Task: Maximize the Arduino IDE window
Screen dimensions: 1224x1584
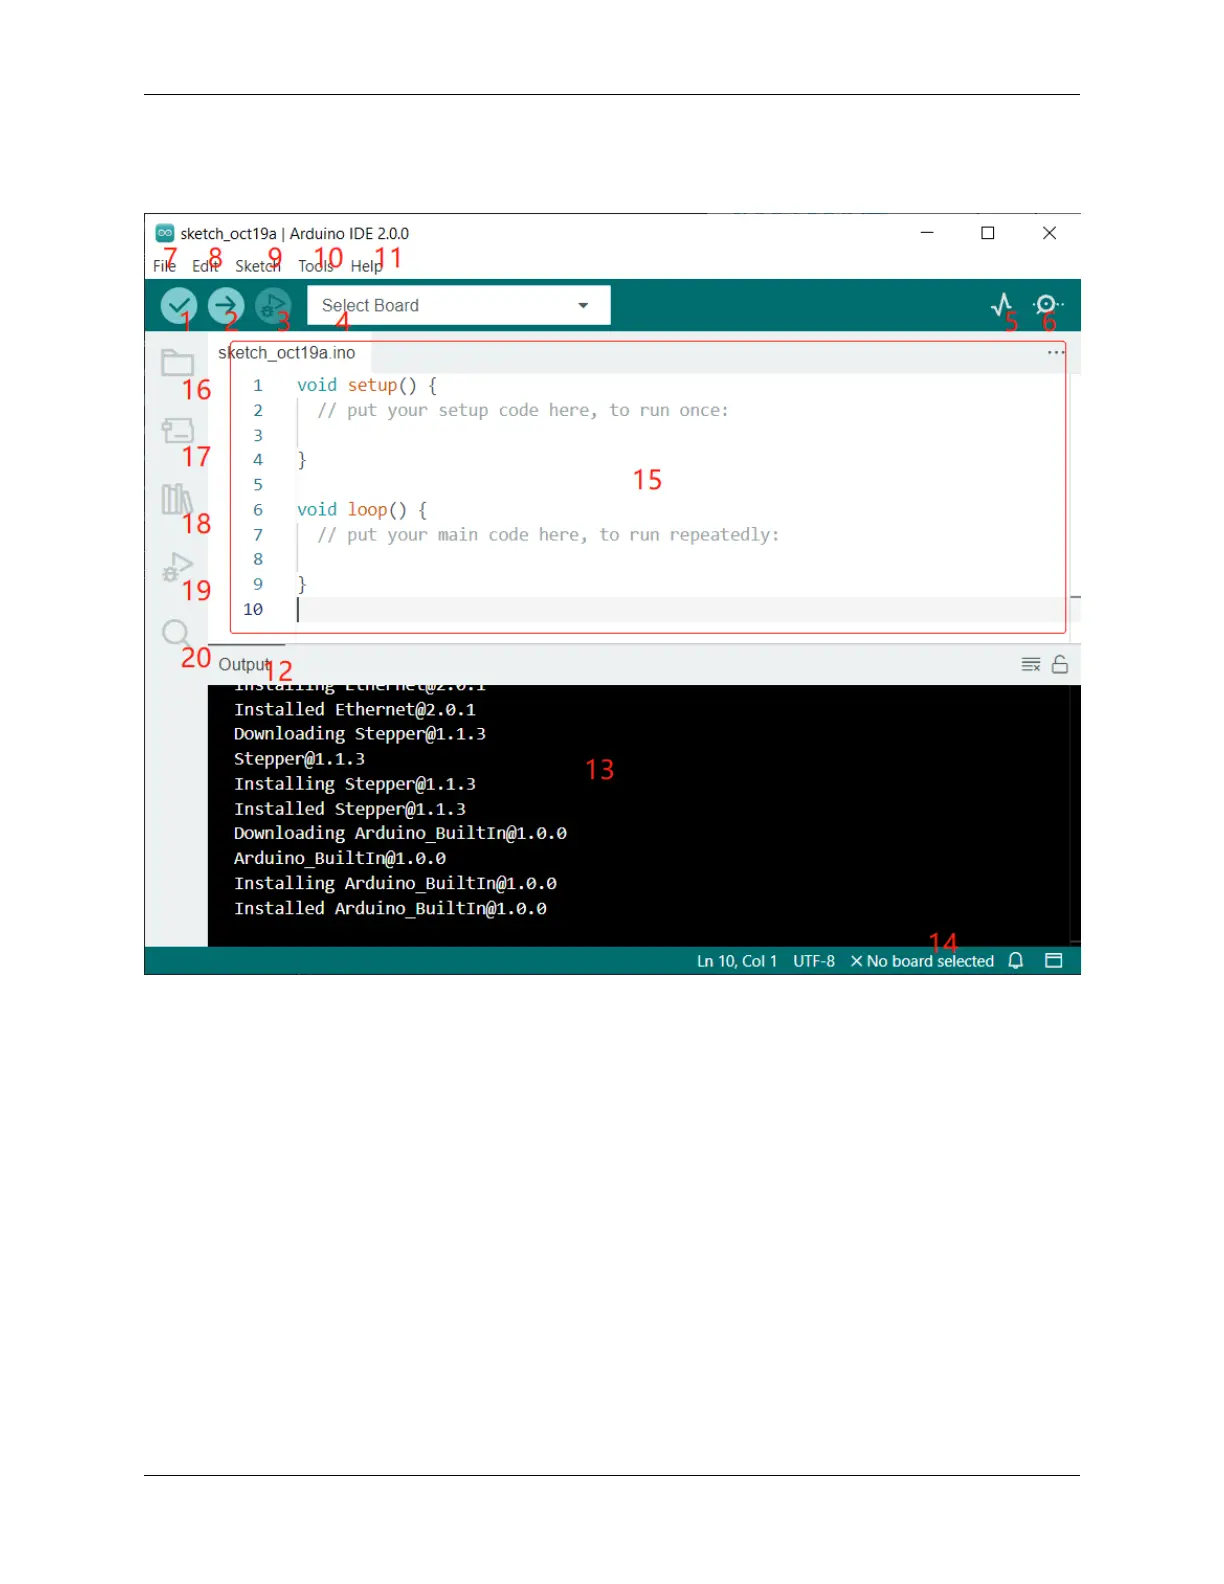Action: [x=988, y=233]
